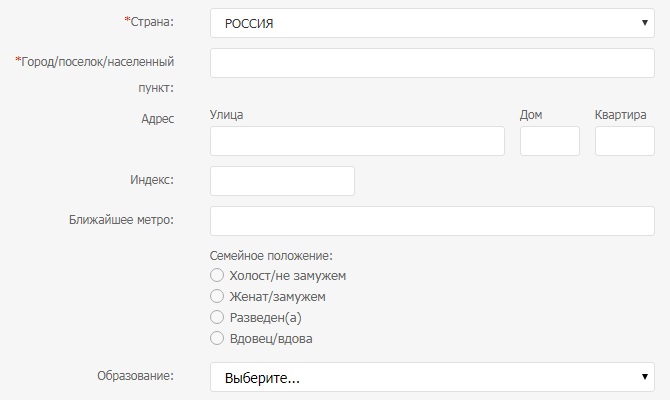
Task: Open the Страна dropdown showing РОССИЯ
Action: [x=432, y=23]
